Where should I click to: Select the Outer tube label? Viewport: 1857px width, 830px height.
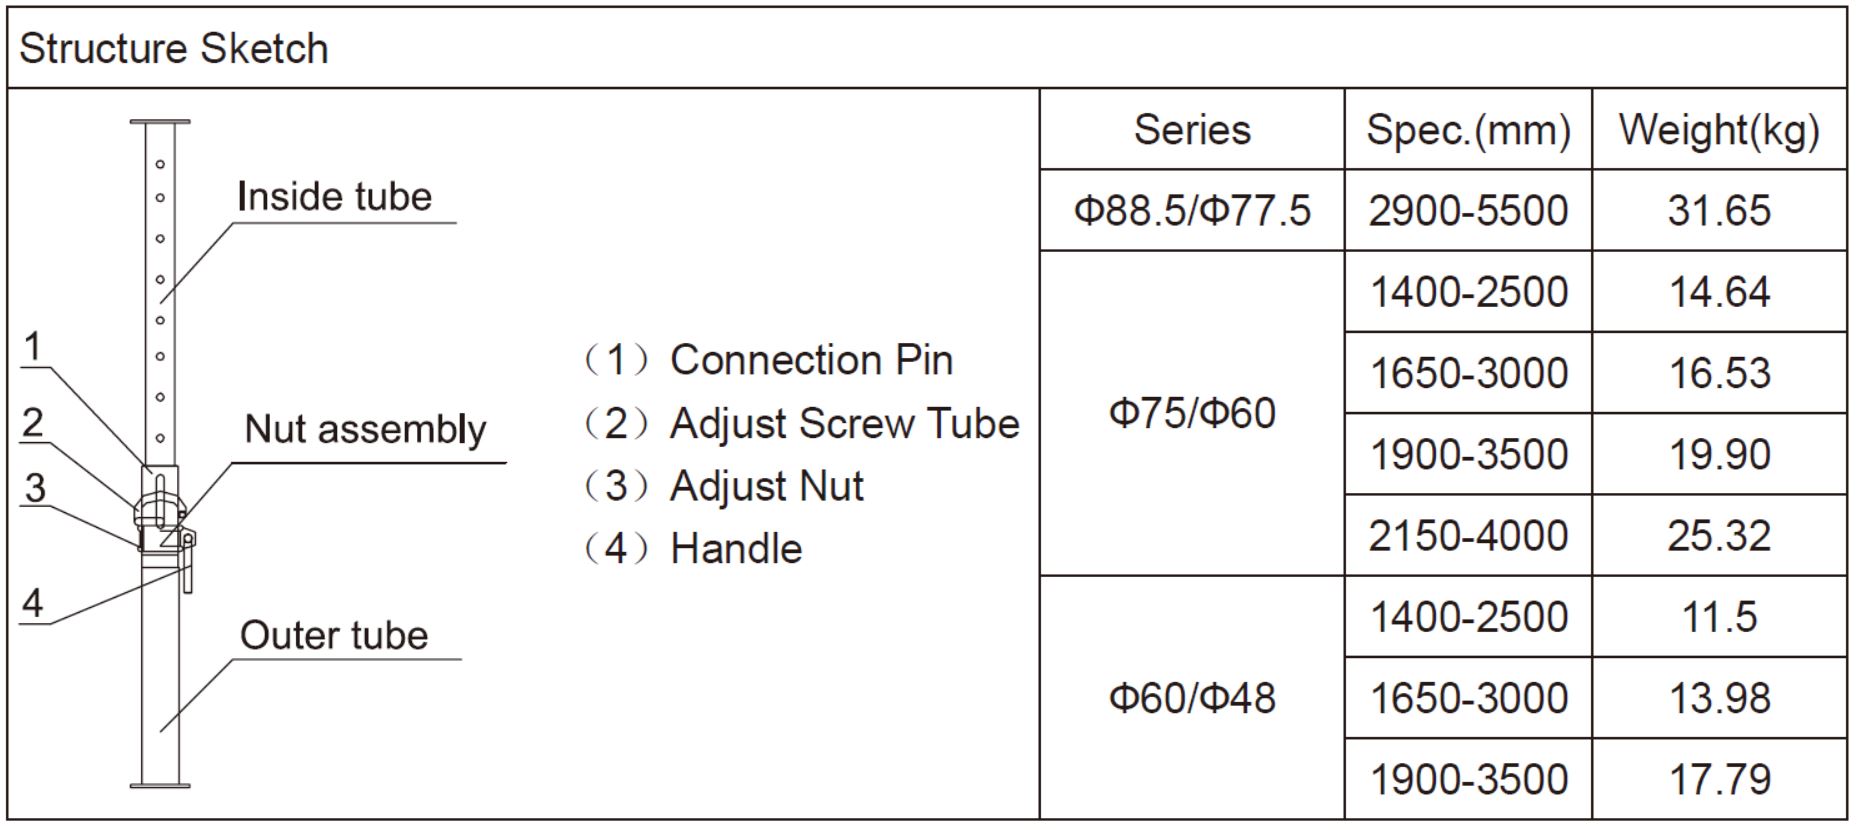(334, 636)
